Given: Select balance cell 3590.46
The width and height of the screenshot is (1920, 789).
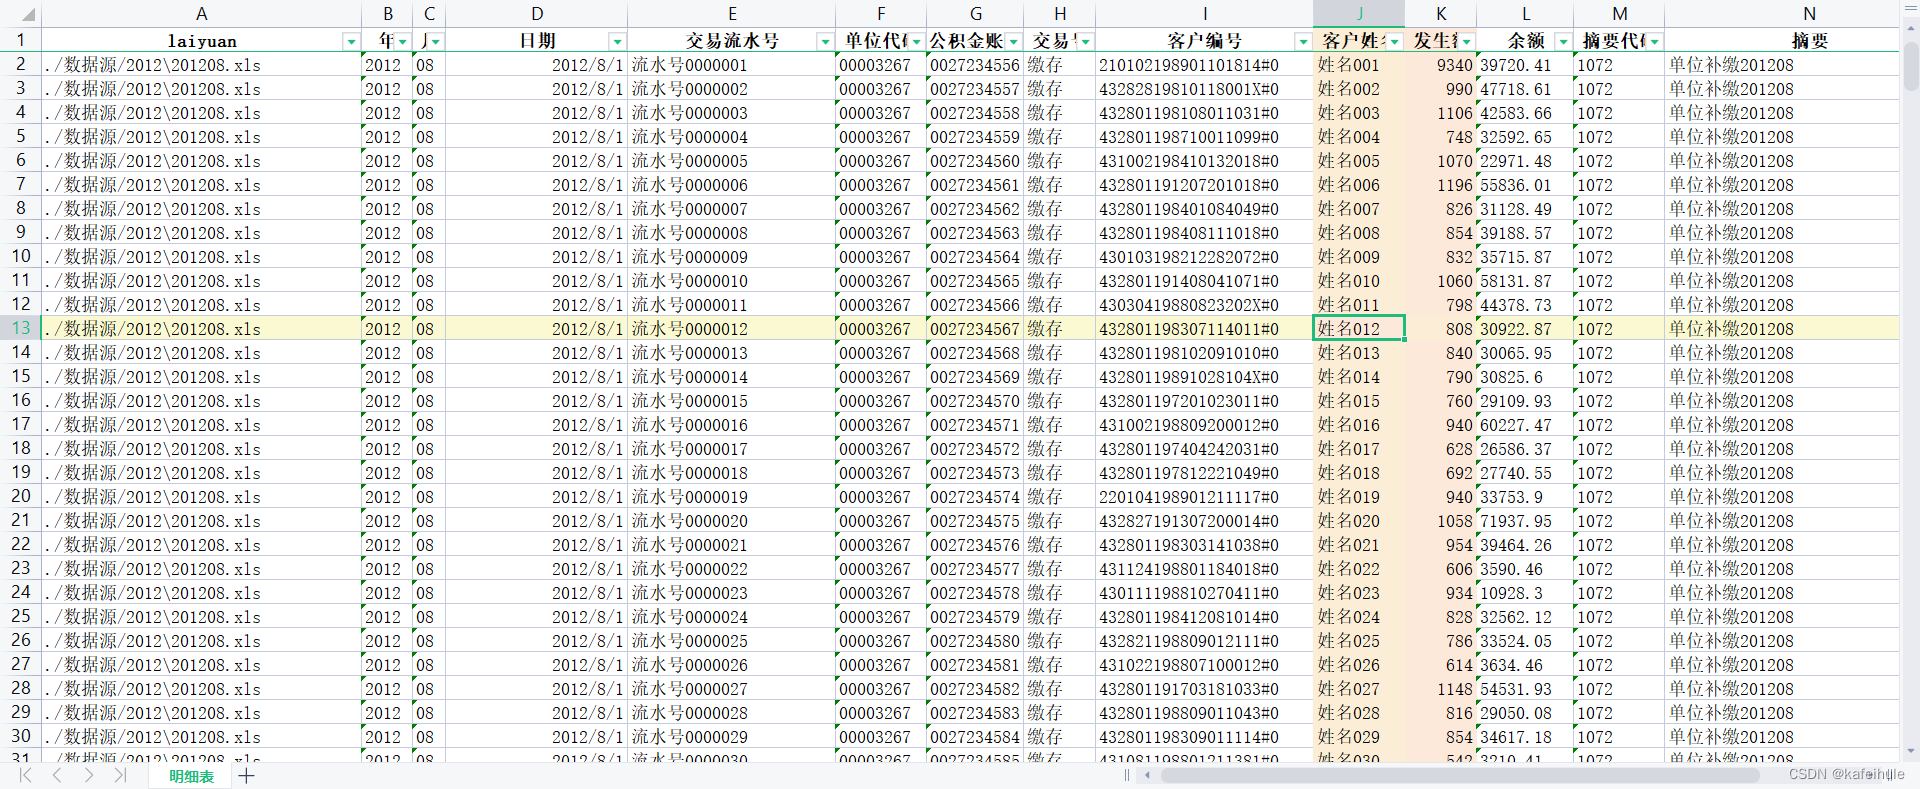Looking at the screenshot, I should coord(1525,568).
